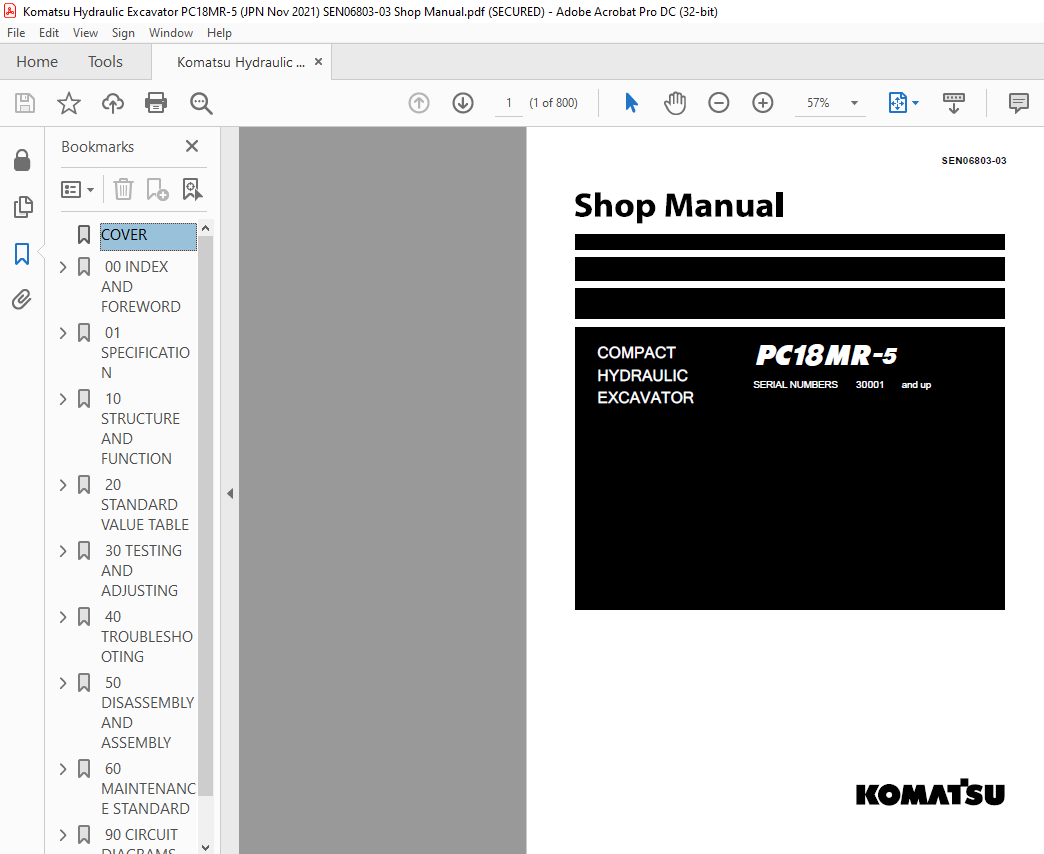Zoom out with the minus icon

(718, 103)
